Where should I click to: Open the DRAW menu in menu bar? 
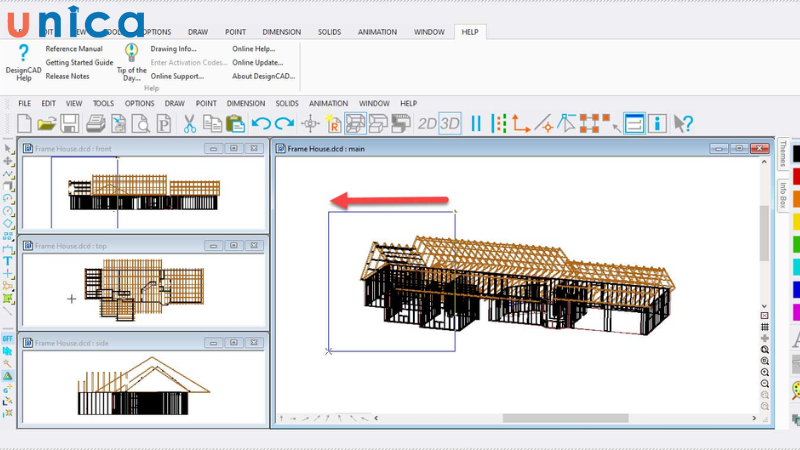(175, 103)
